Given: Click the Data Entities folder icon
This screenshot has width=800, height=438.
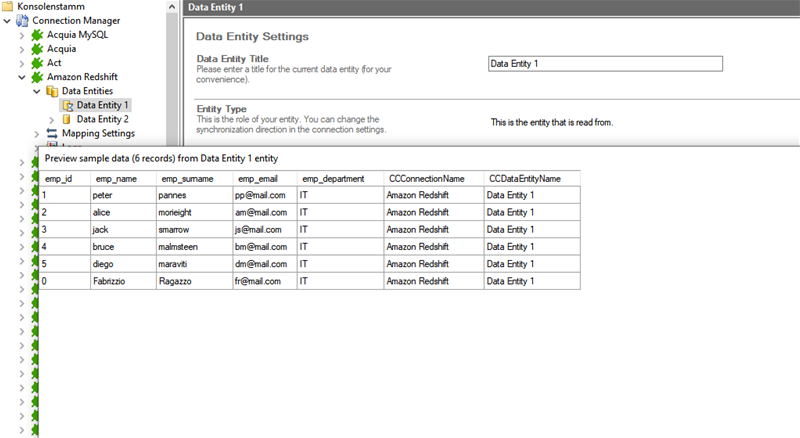Looking at the screenshot, I should (x=52, y=91).
